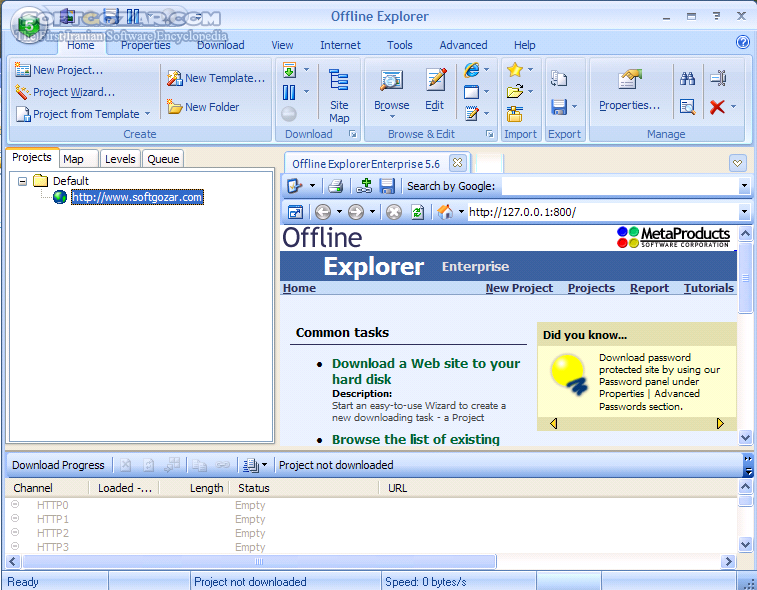The width and height of the screenshot is (757, 590).
Task: Close the Offline Explorer Enterprise 5.6 browser tab
Action: point(457,163)
